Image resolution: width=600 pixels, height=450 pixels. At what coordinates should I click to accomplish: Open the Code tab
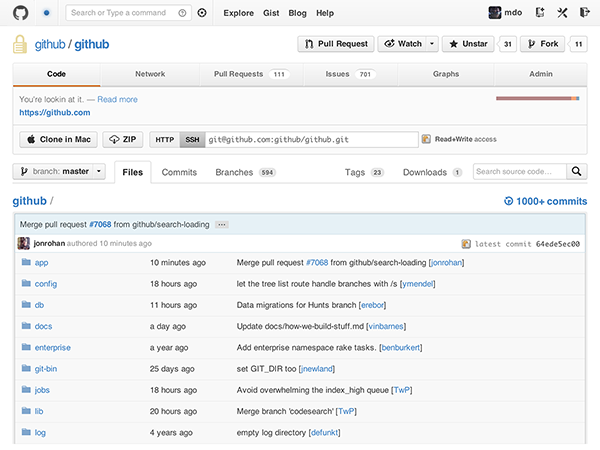(x=57, y=74)
